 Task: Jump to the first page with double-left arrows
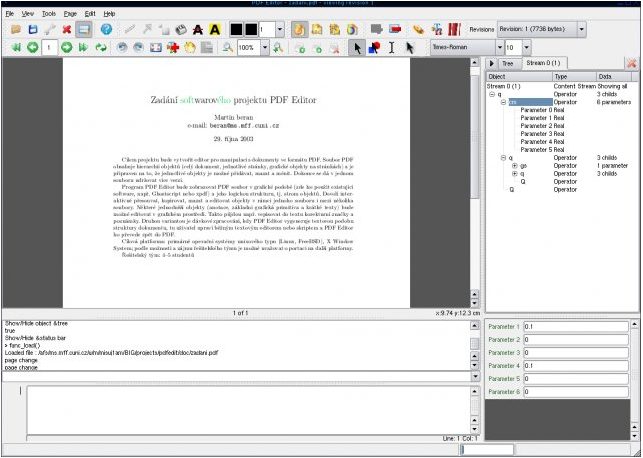[16, 48]
